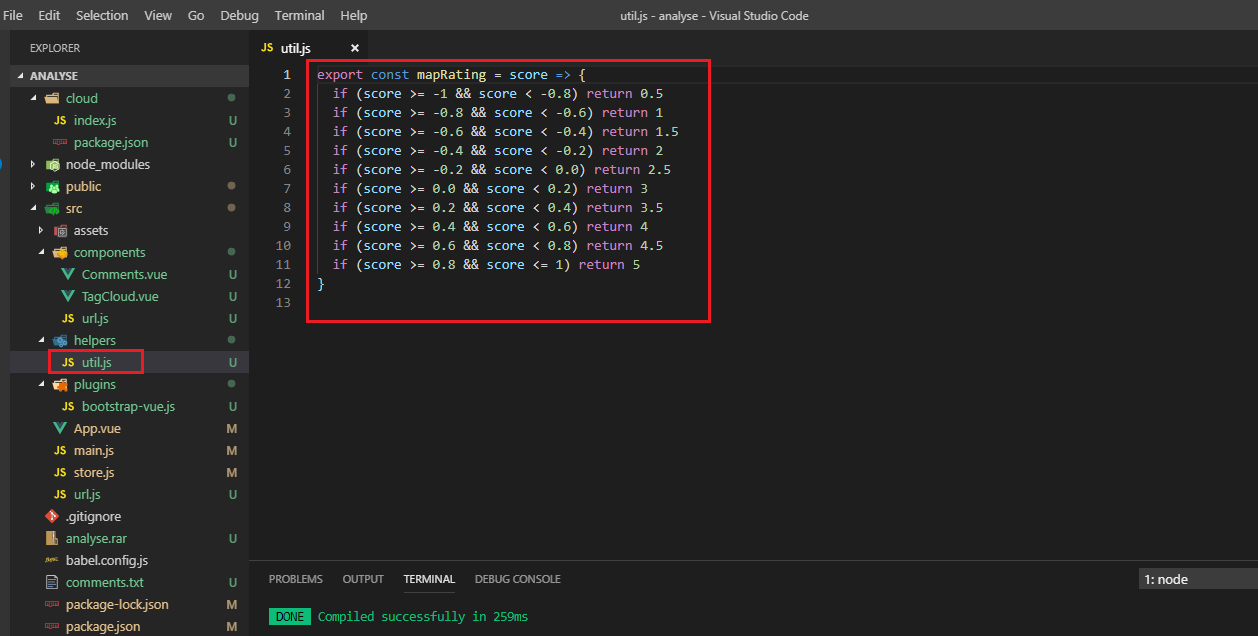Select the TERMINAL panel tab

click(429, 579)
